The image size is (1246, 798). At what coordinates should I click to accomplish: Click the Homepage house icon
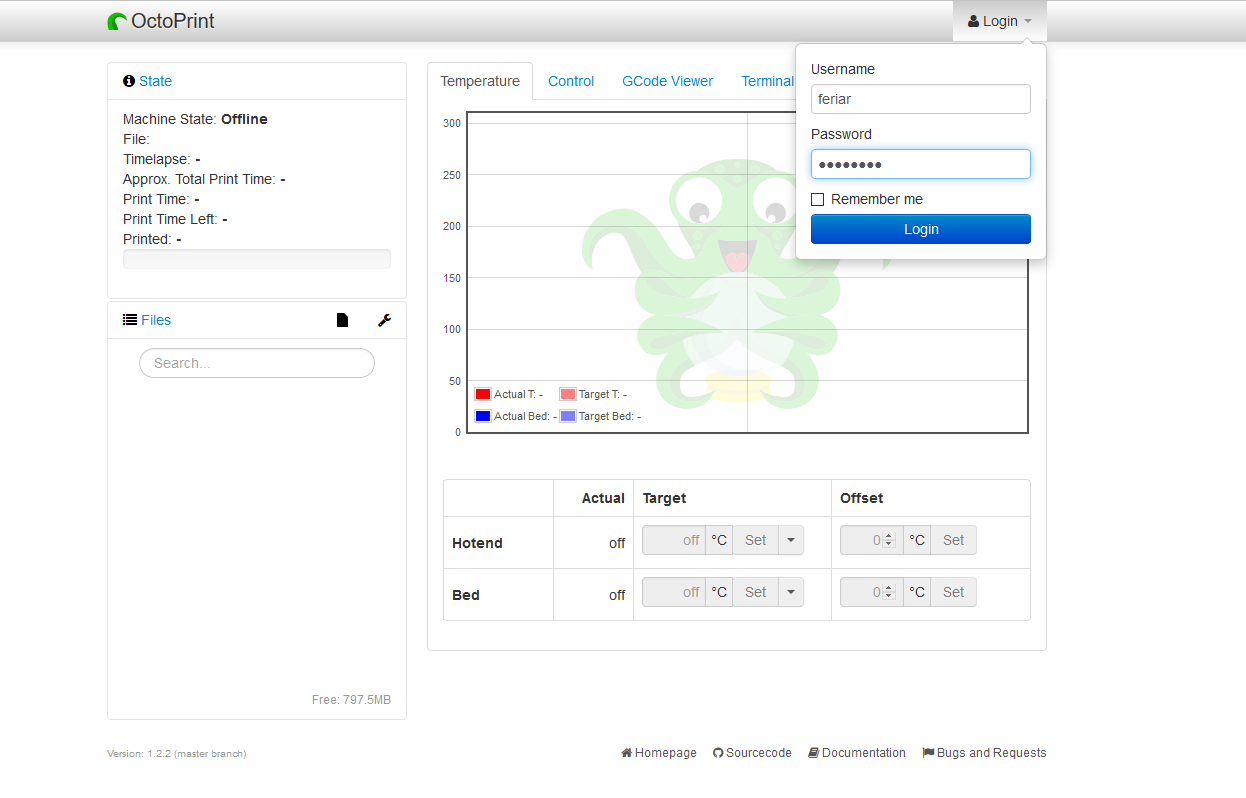point(627,753)
